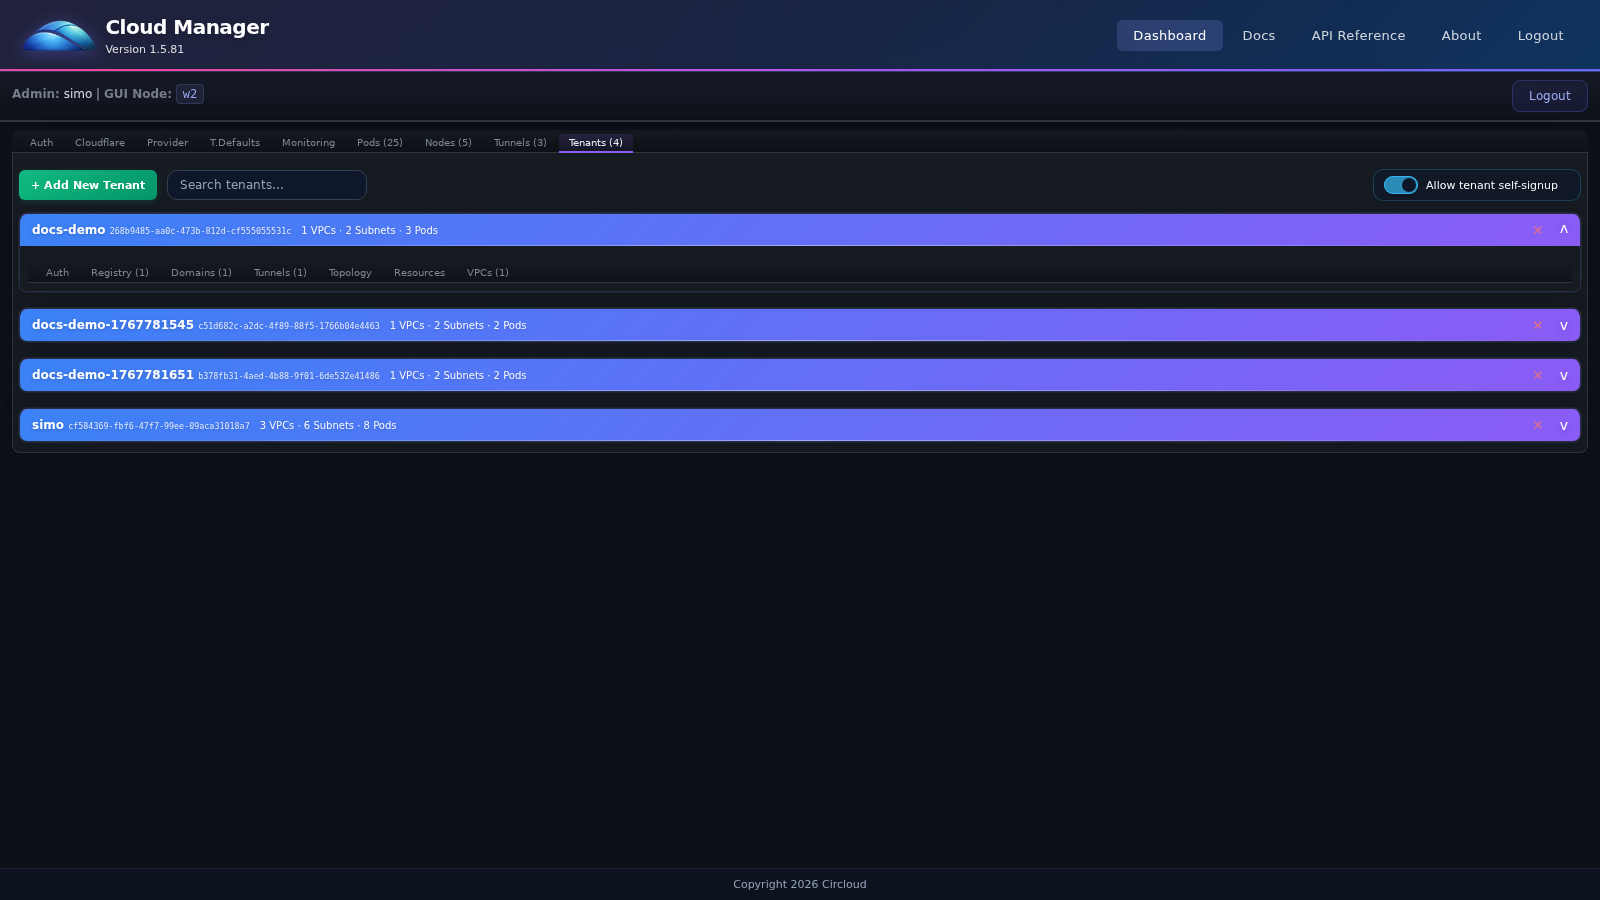
Task: Click the Logout button near Admin bar
Action: point(1549,95)
